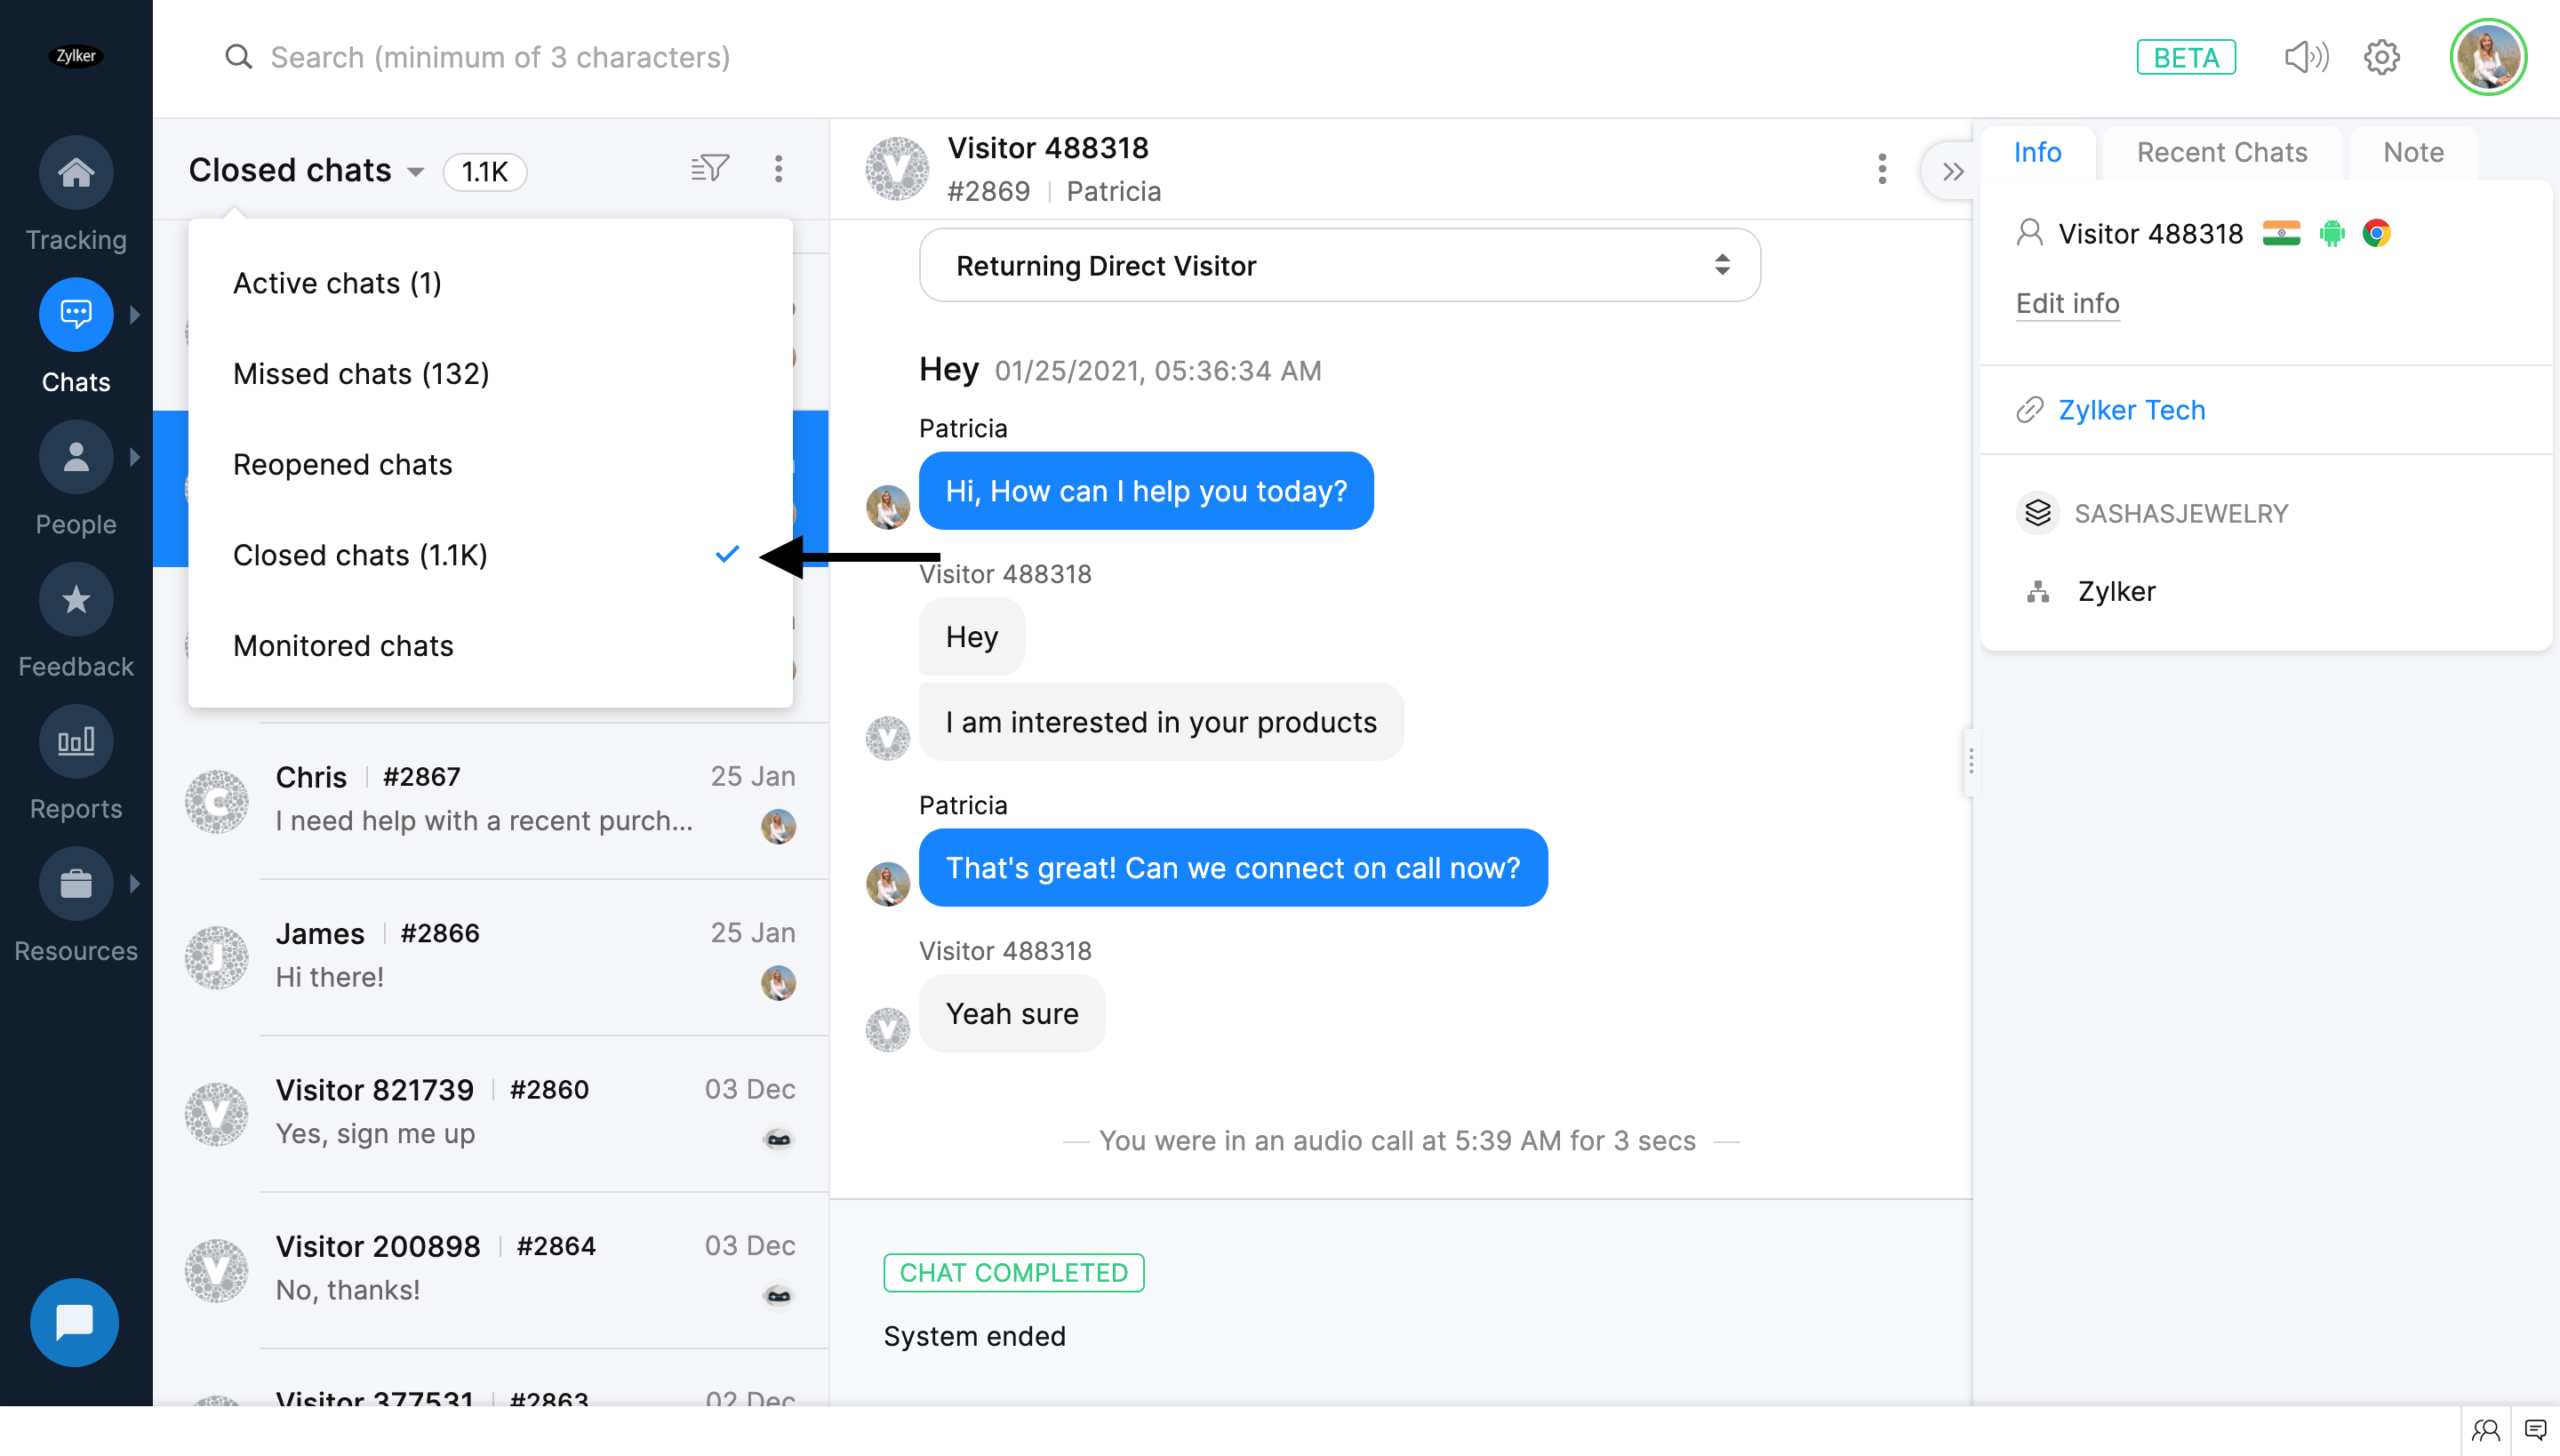Select the checked Closed chats (1.1K) option
2560x1456 pixels.
click(x=360, y=555)
